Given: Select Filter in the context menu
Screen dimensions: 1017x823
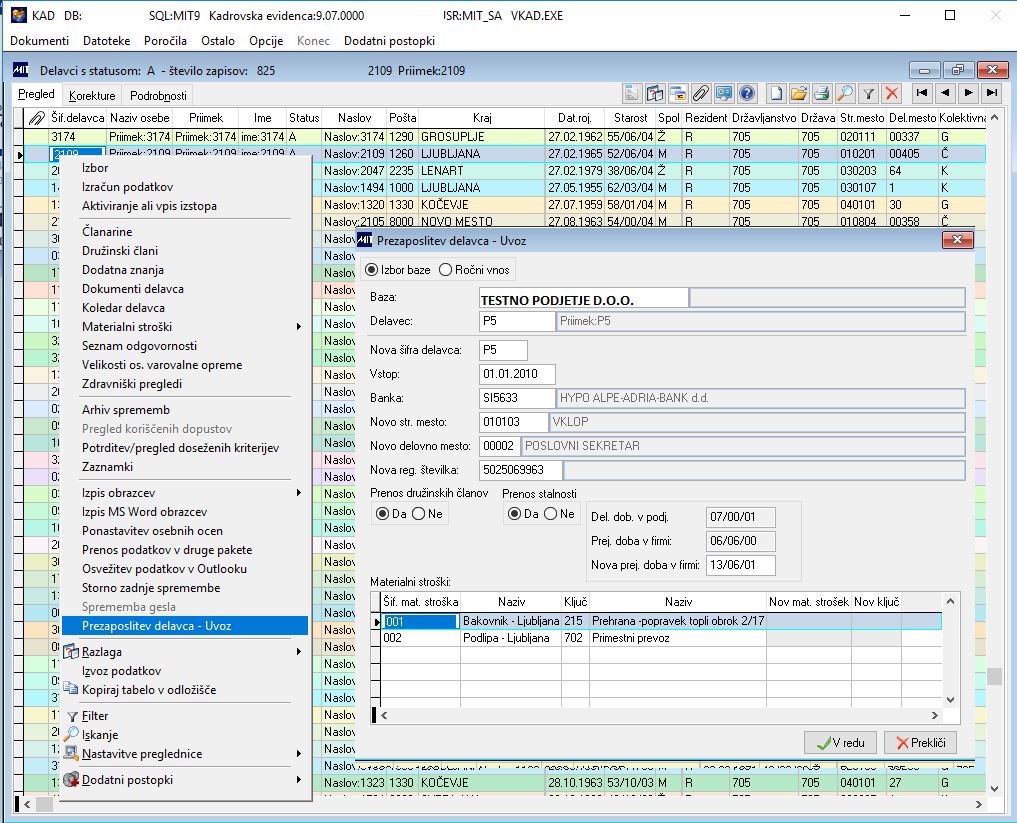Looking at the screenshot, I should click(x=185, y=716).
